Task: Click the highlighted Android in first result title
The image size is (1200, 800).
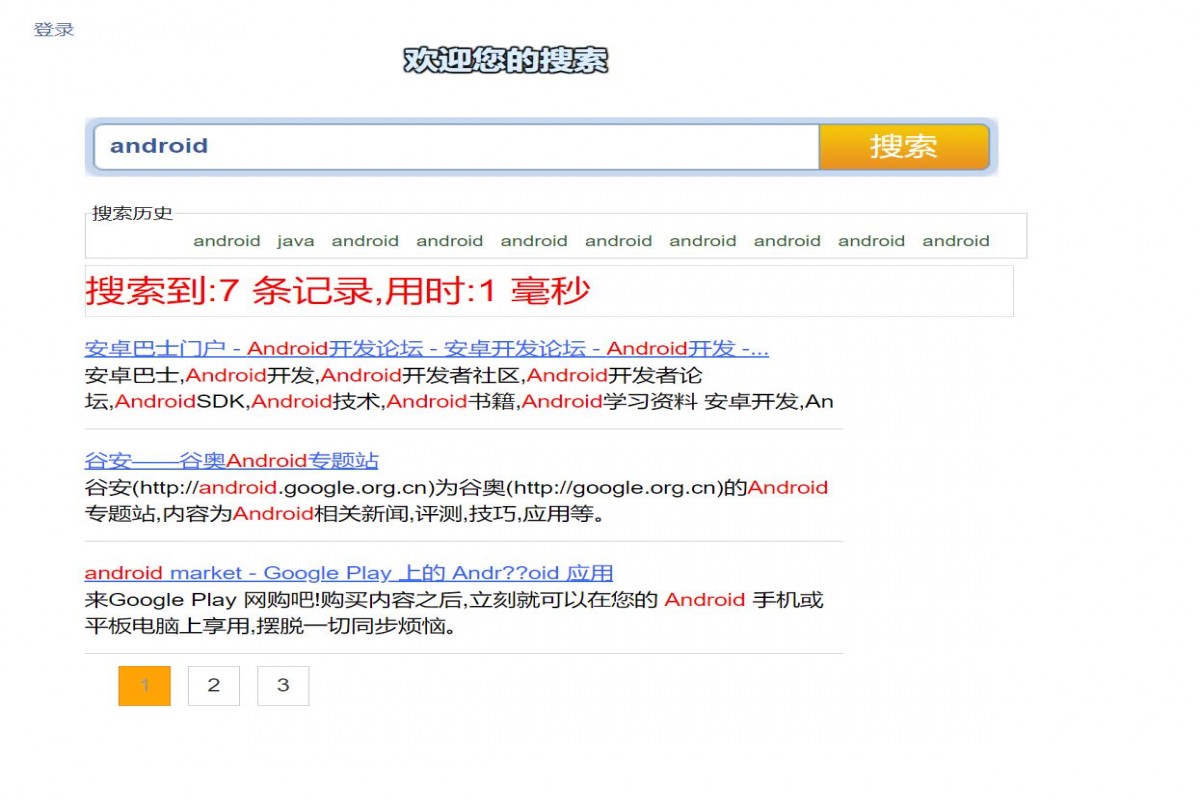Action: pyautogui.click(x=289, y=348)
